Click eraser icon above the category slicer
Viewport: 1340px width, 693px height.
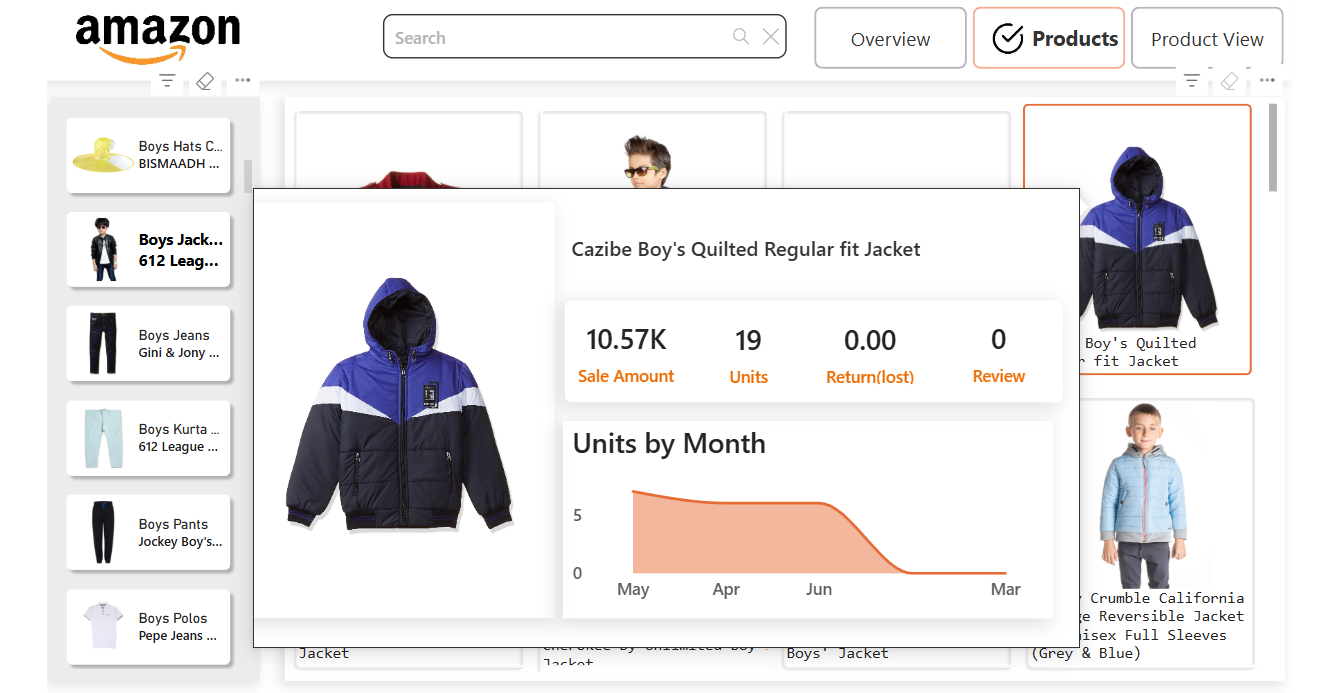205,81
